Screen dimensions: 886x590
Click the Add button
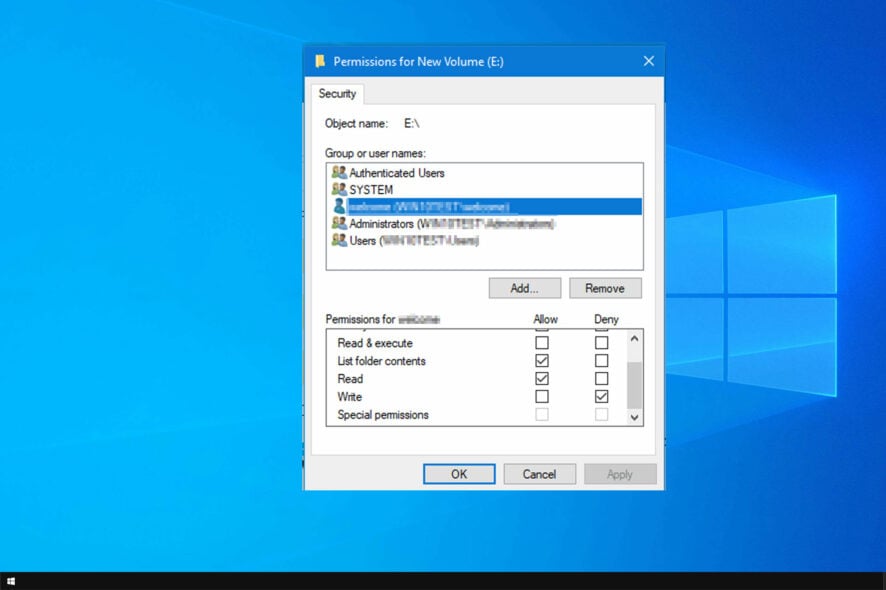tap(524, 288)
